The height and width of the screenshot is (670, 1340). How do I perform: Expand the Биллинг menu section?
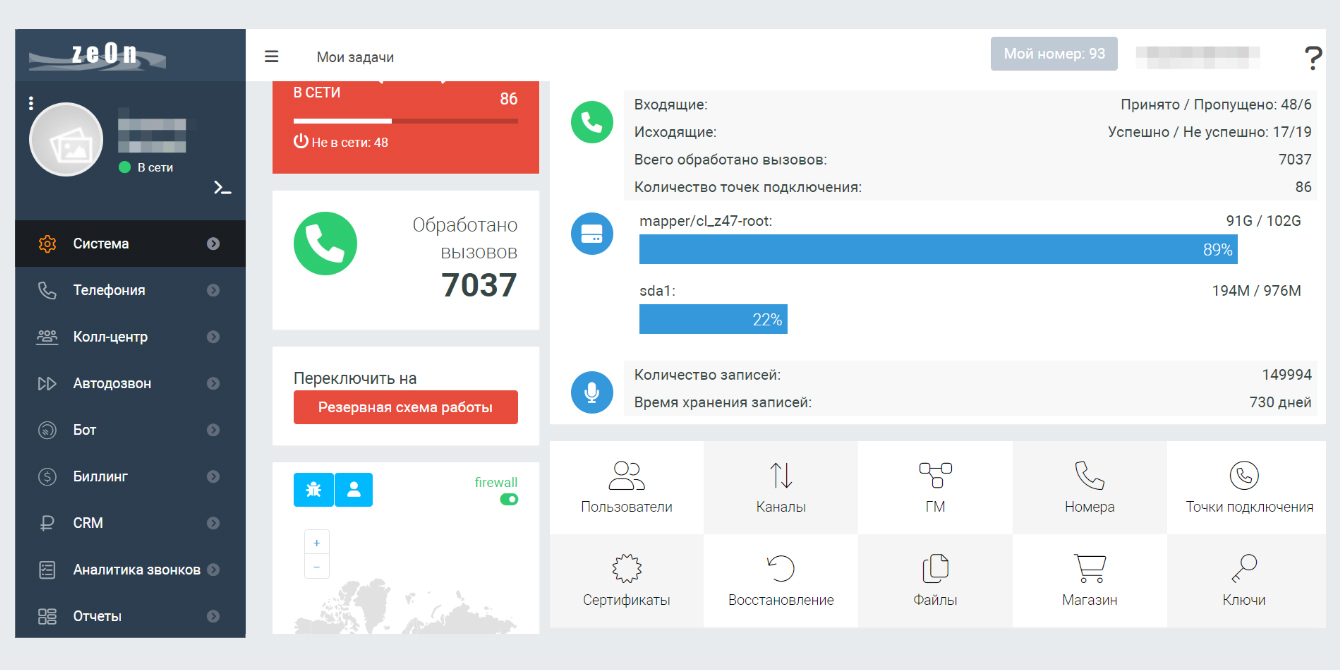[130, 477]
